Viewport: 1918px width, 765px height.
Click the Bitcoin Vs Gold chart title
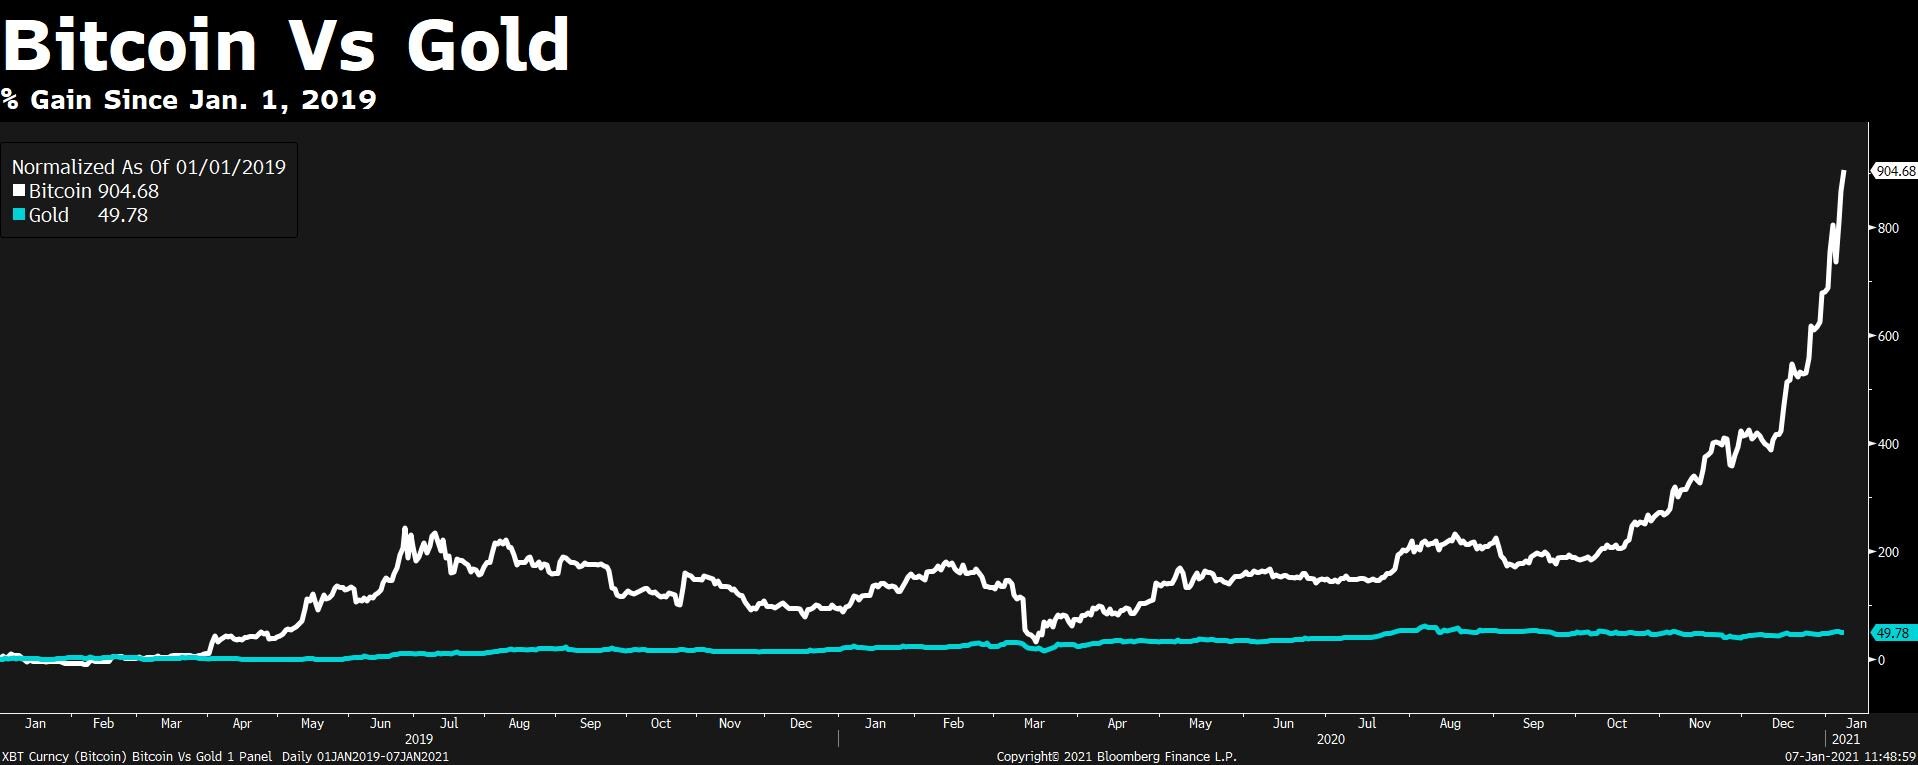click(x=286, y=45)
